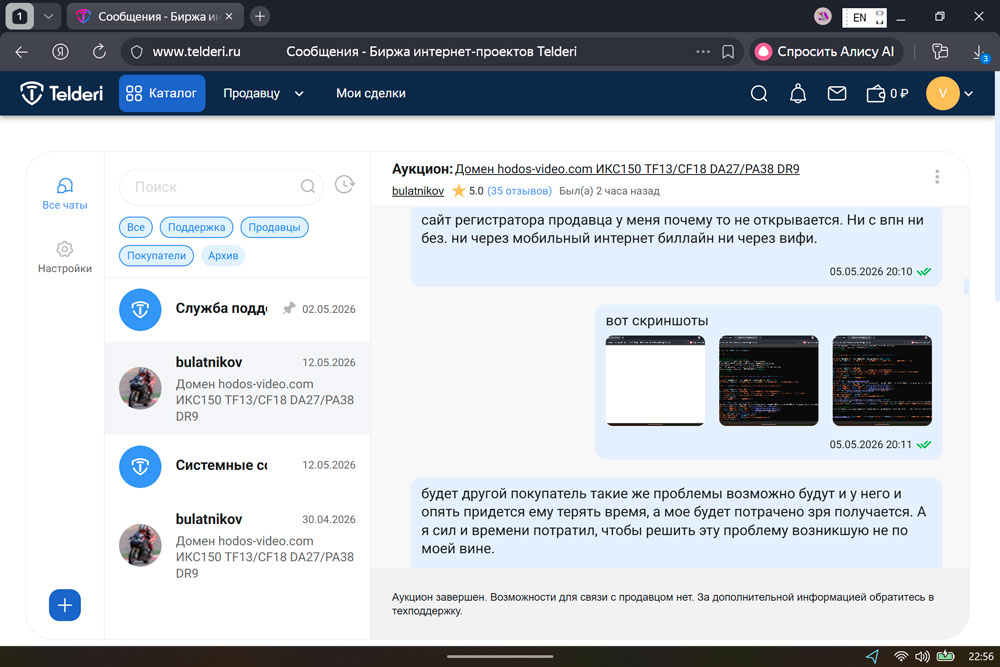Open the address bar three-dot menu

point(703,52)
